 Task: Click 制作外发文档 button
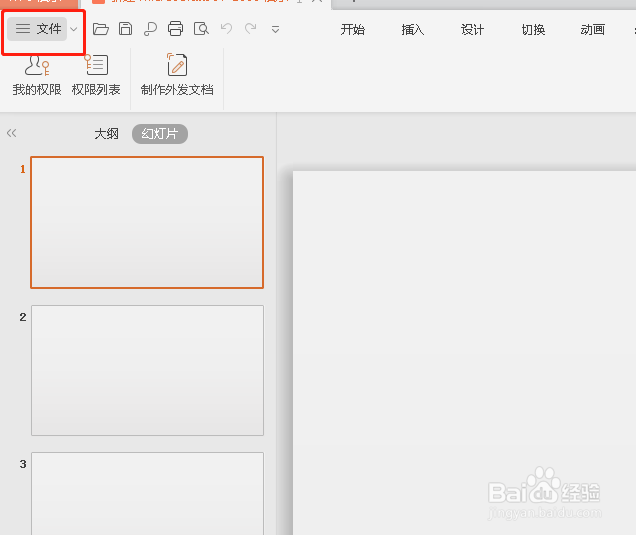coord(177,75)
